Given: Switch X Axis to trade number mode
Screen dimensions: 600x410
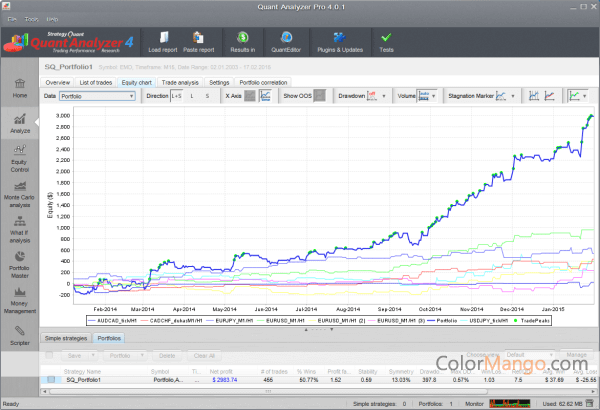Looking at the screenshot, I should pyautogui.click(x=250, y=96).
